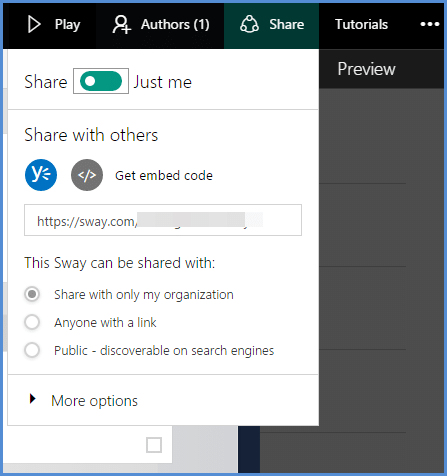Click the Play label text
Image resolution: width=447 pixels, height=476 pixels.
[68, 25]
